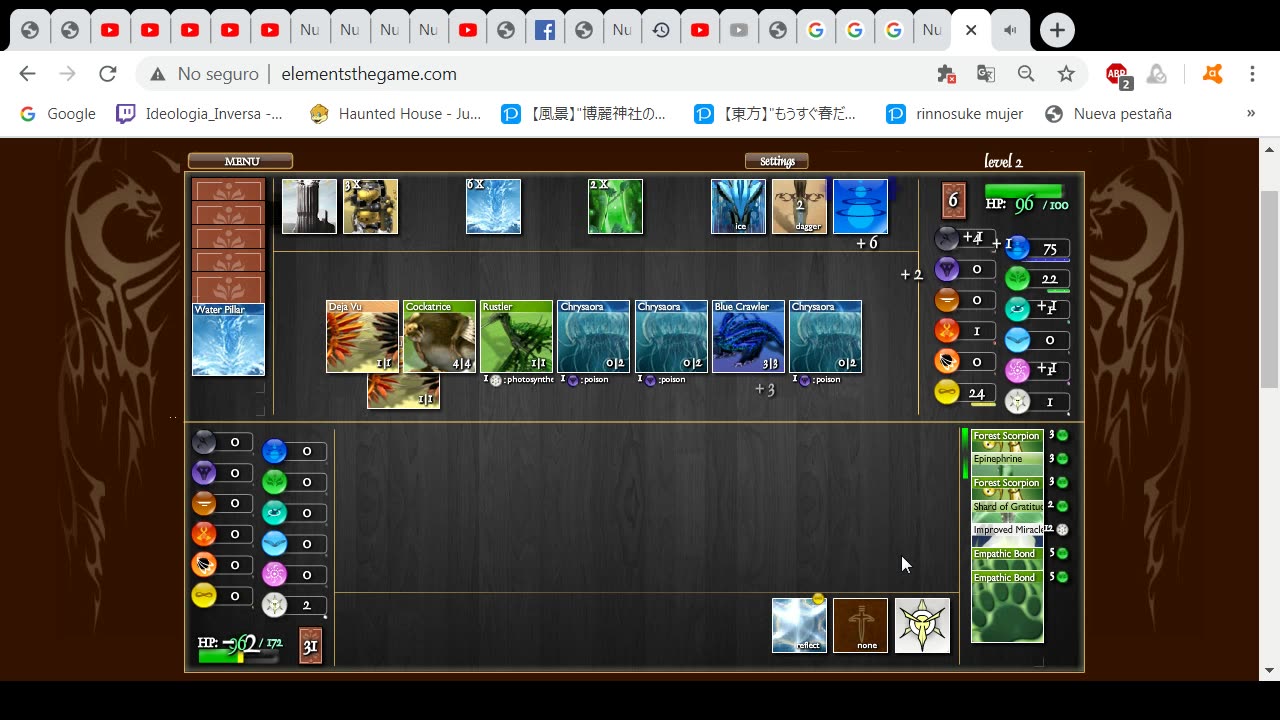Click the opponent's deck counter showing 6
This screenshot has width=1280, height=720.
953,200
